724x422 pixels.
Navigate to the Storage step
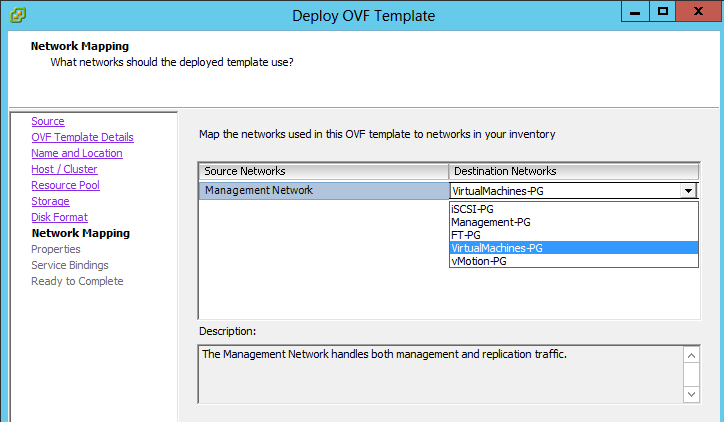click(x=50, y=201)
